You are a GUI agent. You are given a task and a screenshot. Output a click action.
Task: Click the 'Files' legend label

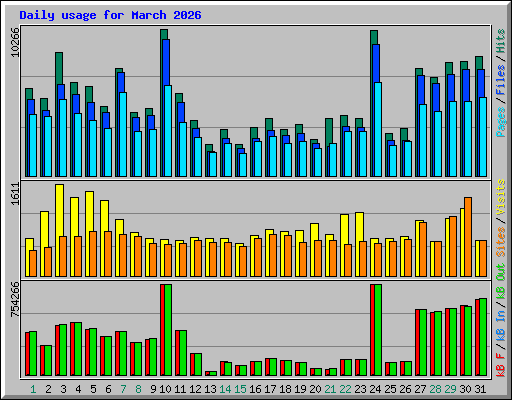pos(501,80)
